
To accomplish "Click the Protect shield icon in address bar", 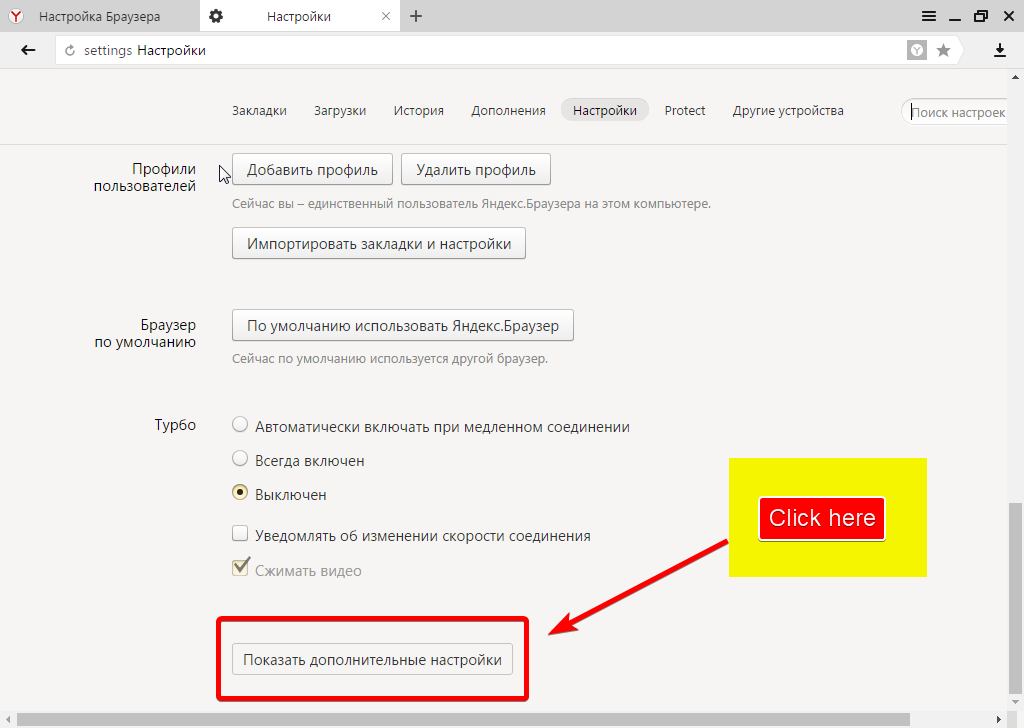I will (x=917, y=50).
